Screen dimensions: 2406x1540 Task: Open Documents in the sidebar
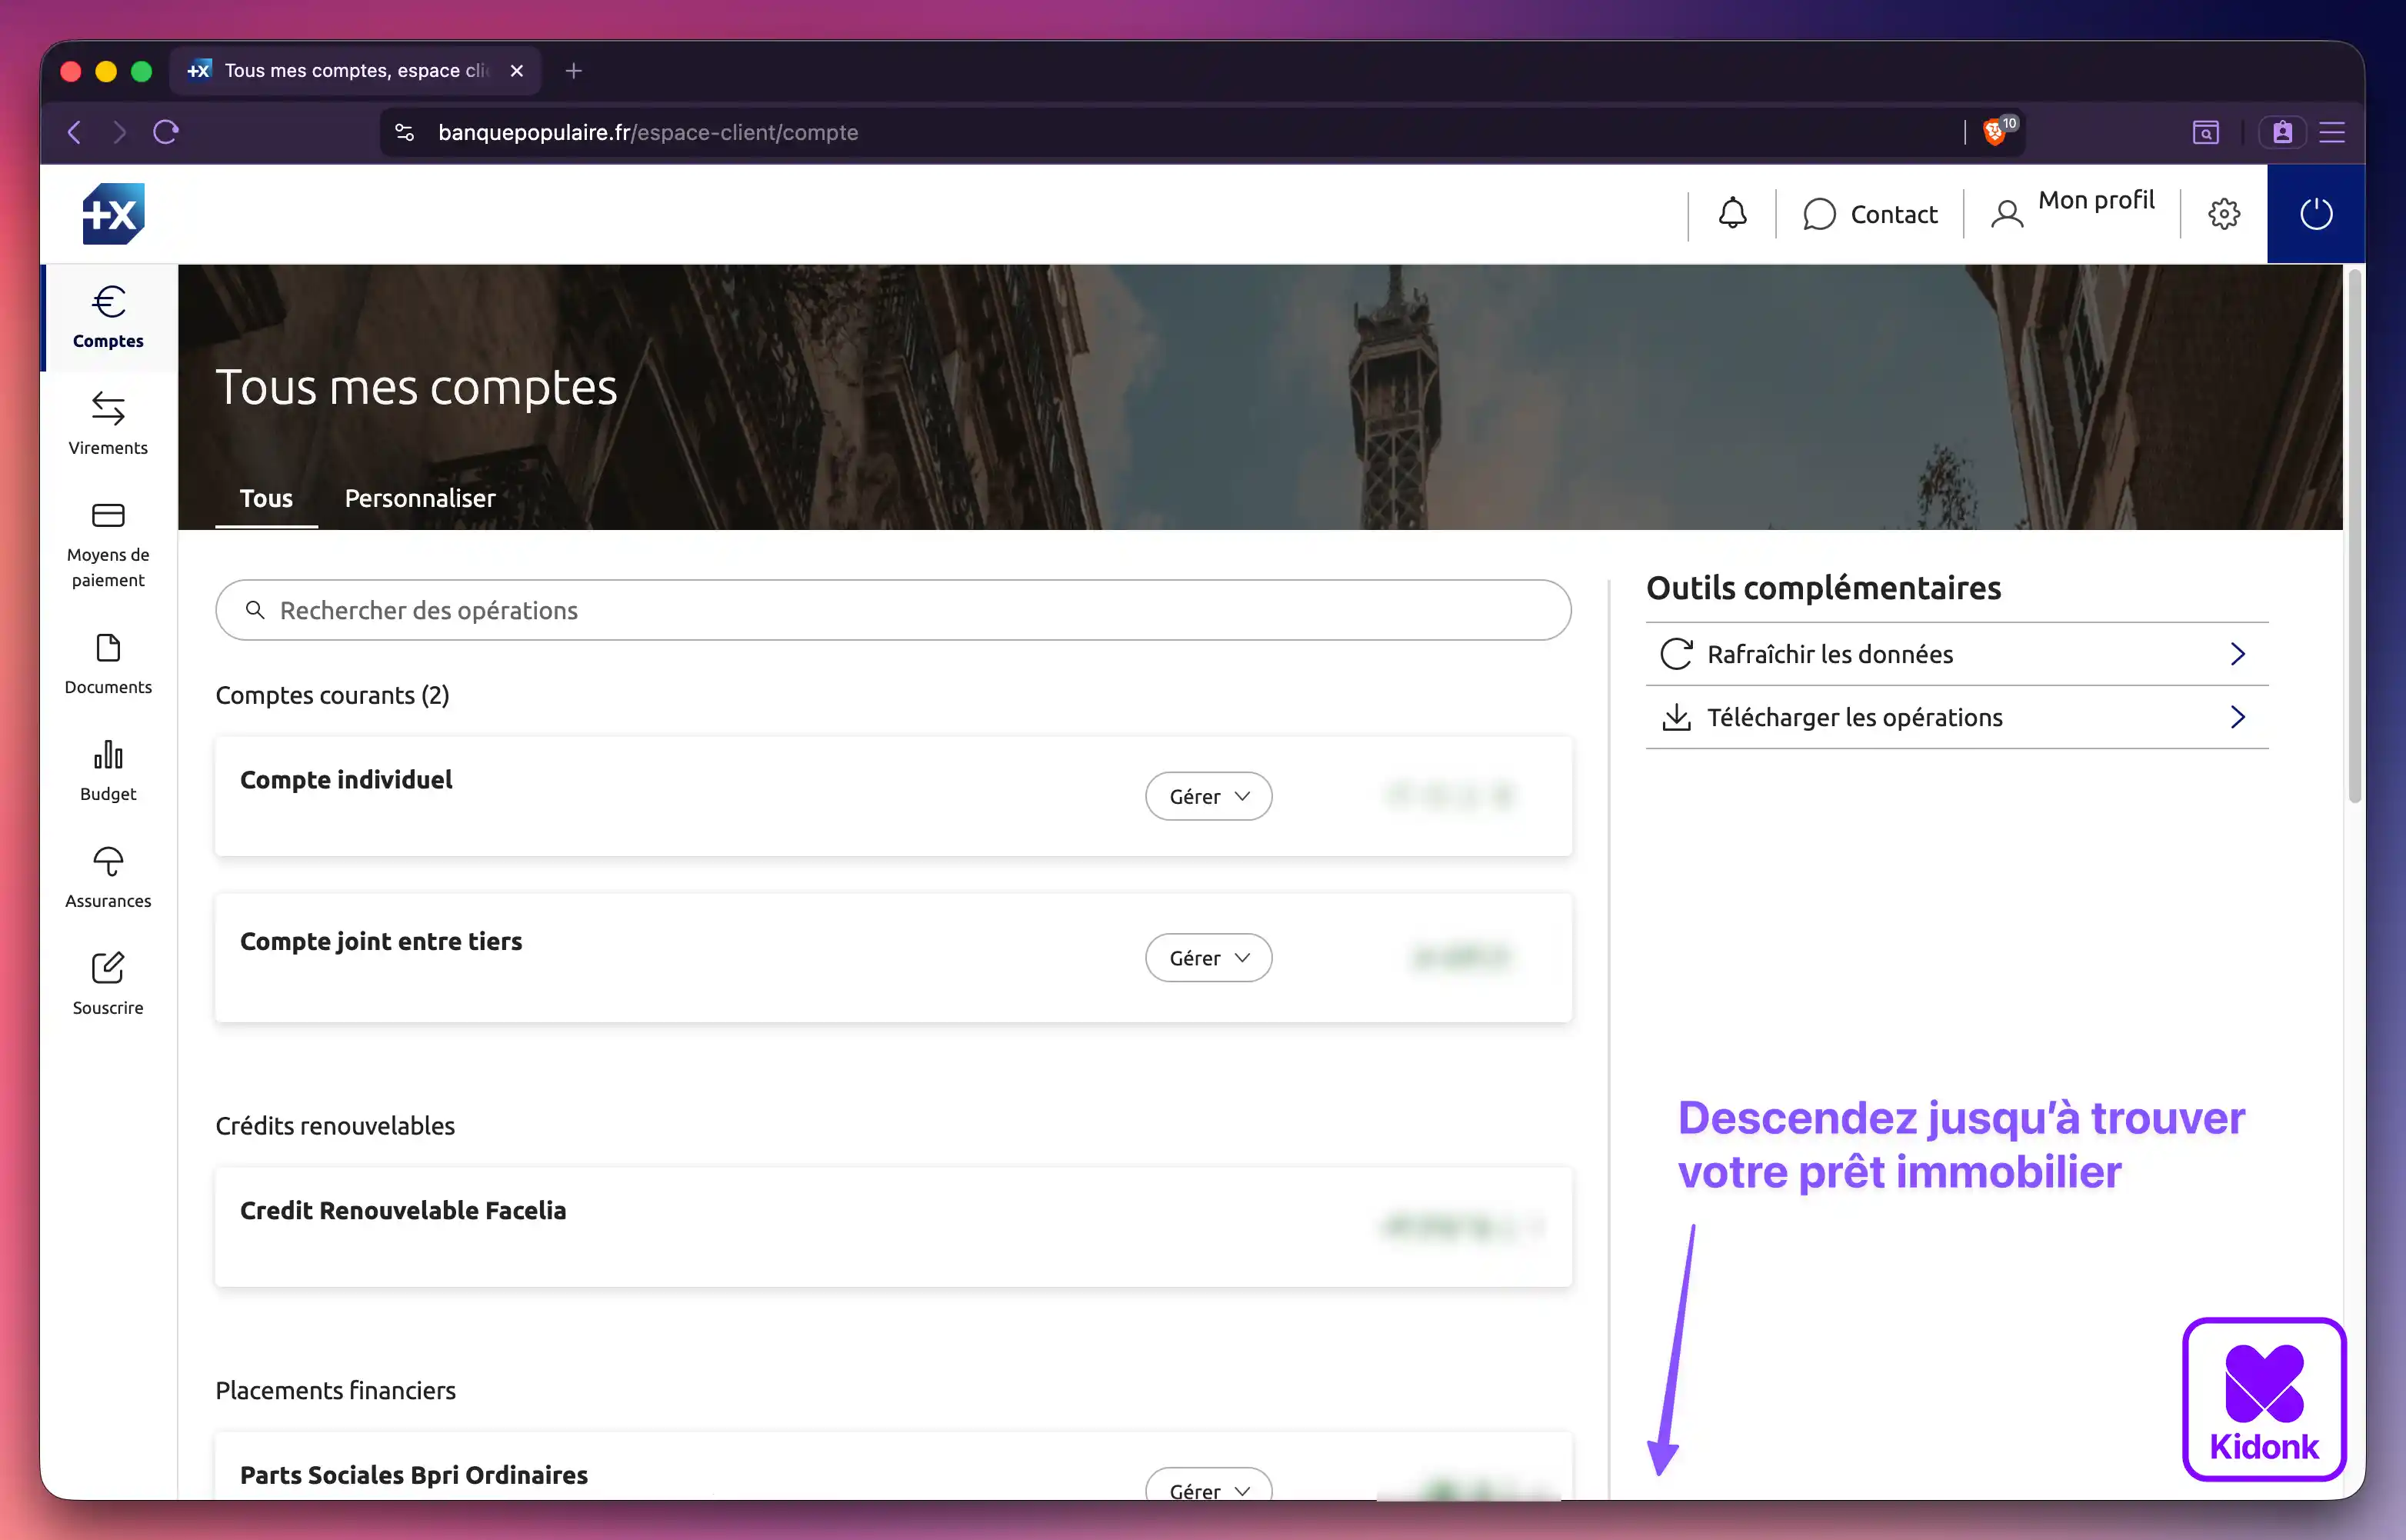[108, 665]
